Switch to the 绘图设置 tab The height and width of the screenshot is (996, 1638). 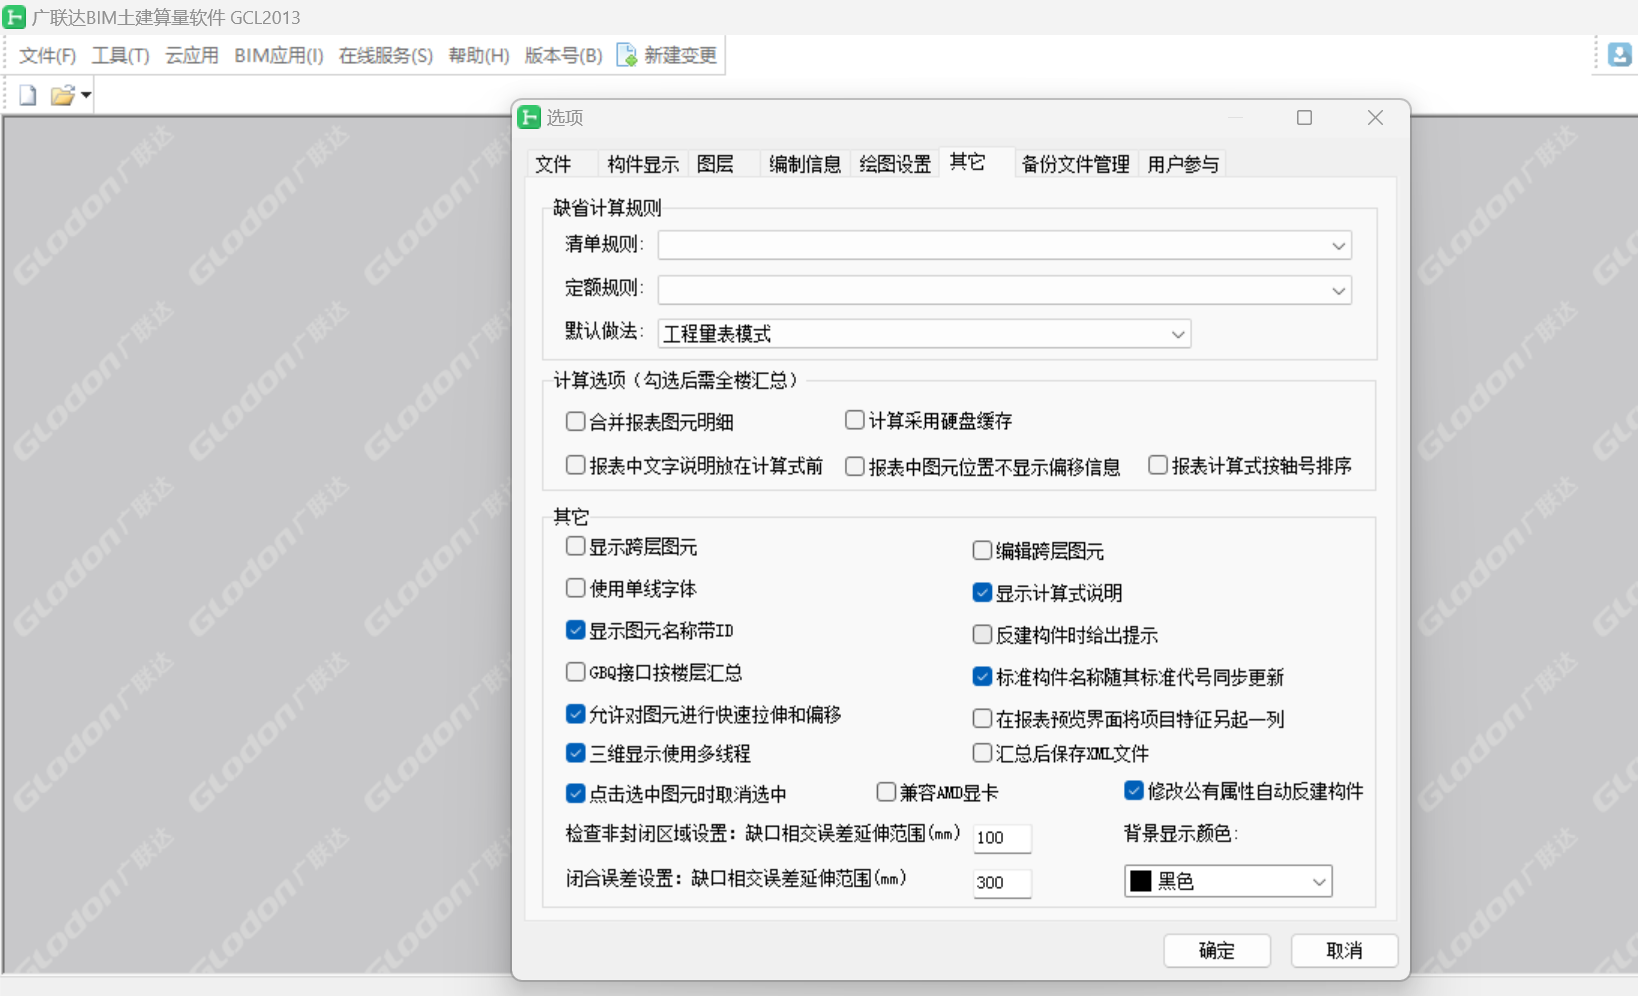click(895, 164)
